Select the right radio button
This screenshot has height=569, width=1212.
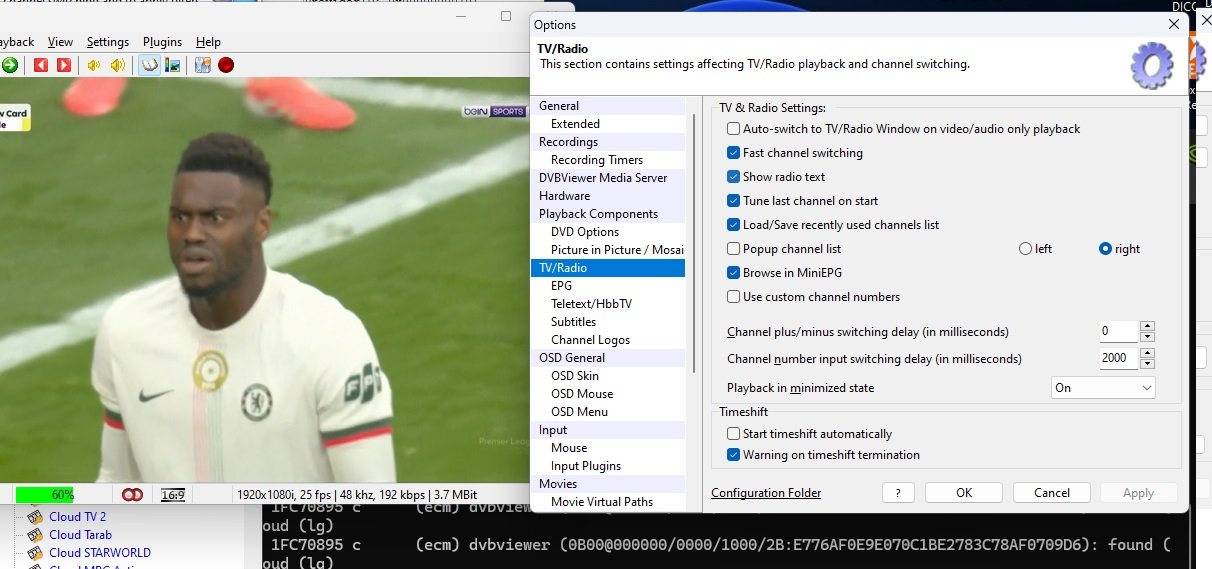click(x=1105, y=249)
